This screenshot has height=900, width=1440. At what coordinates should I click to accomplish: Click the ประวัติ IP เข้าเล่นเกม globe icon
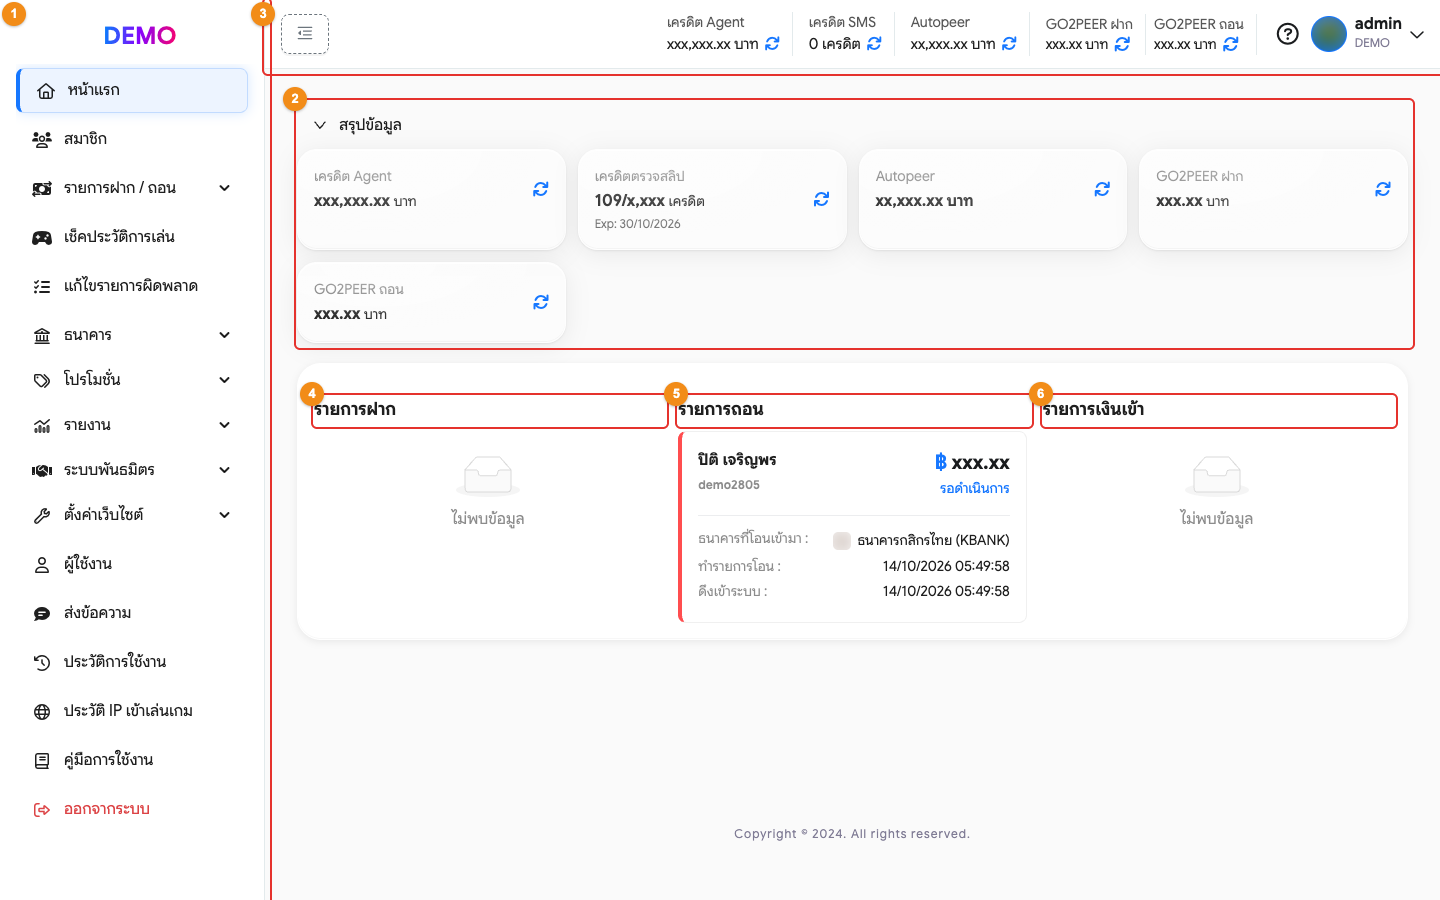42,712
